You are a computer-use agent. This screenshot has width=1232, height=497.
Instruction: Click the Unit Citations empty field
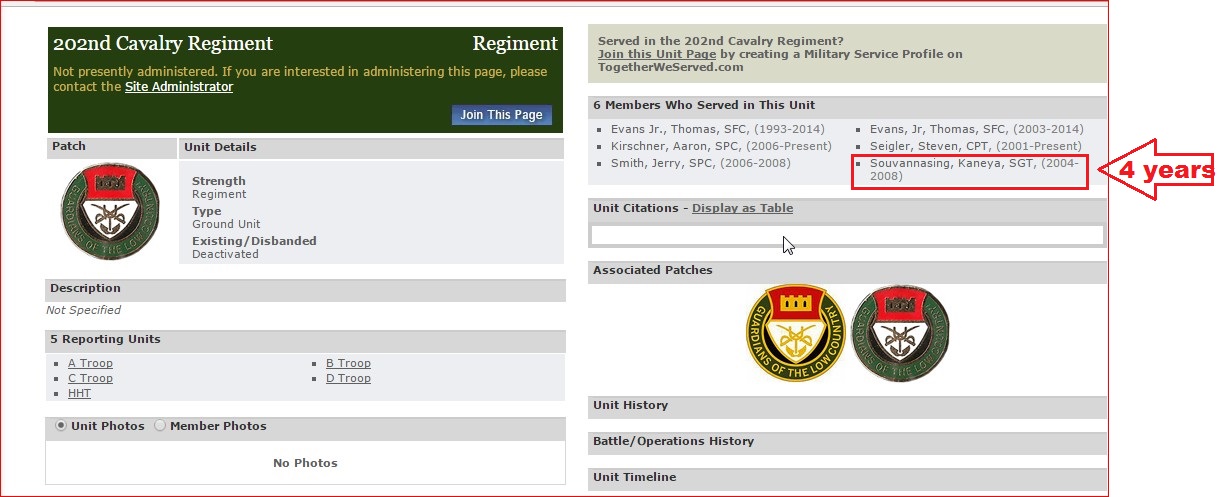(x=847, y=235)
